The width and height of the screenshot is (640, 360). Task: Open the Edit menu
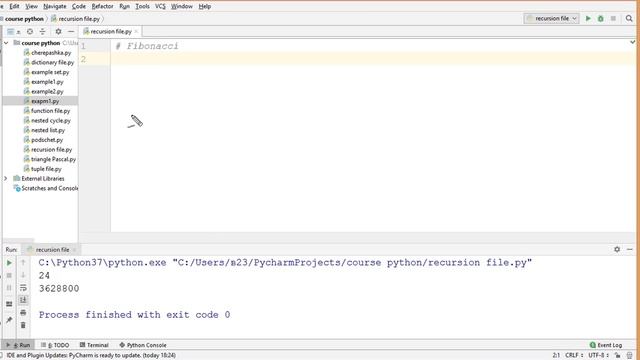14,6
